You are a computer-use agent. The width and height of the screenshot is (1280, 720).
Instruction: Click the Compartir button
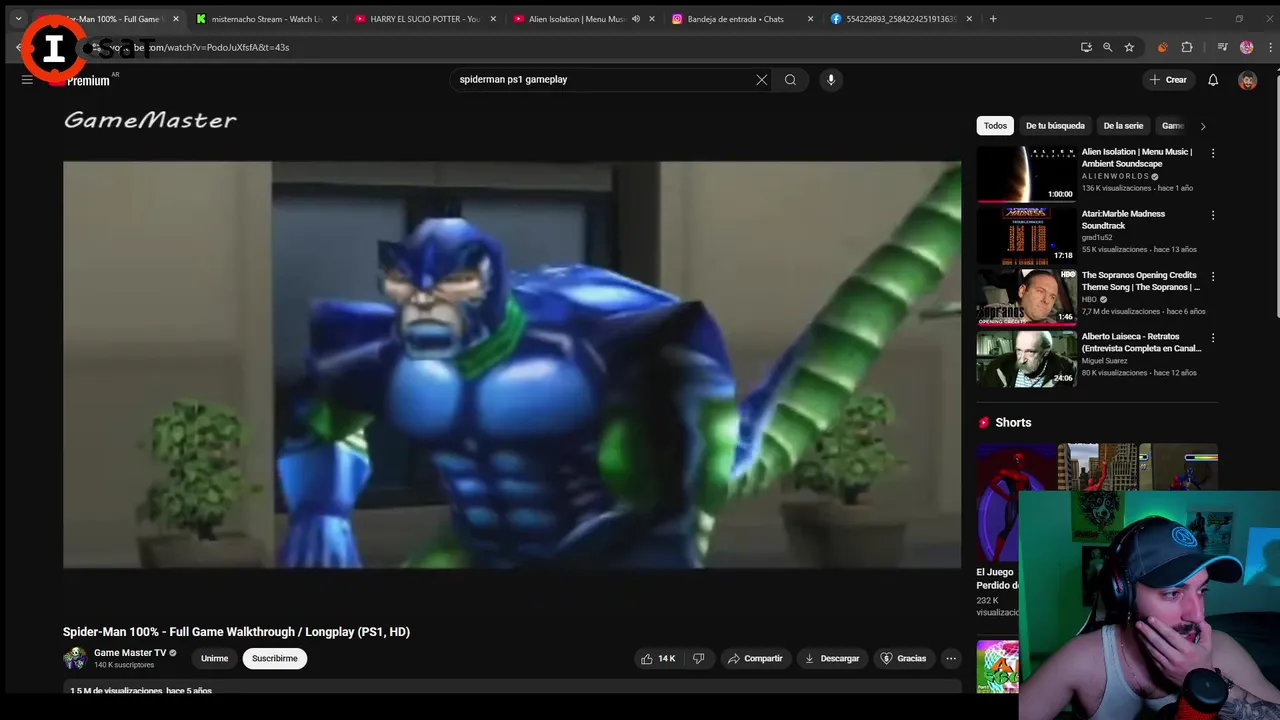(x=755, y=658)
